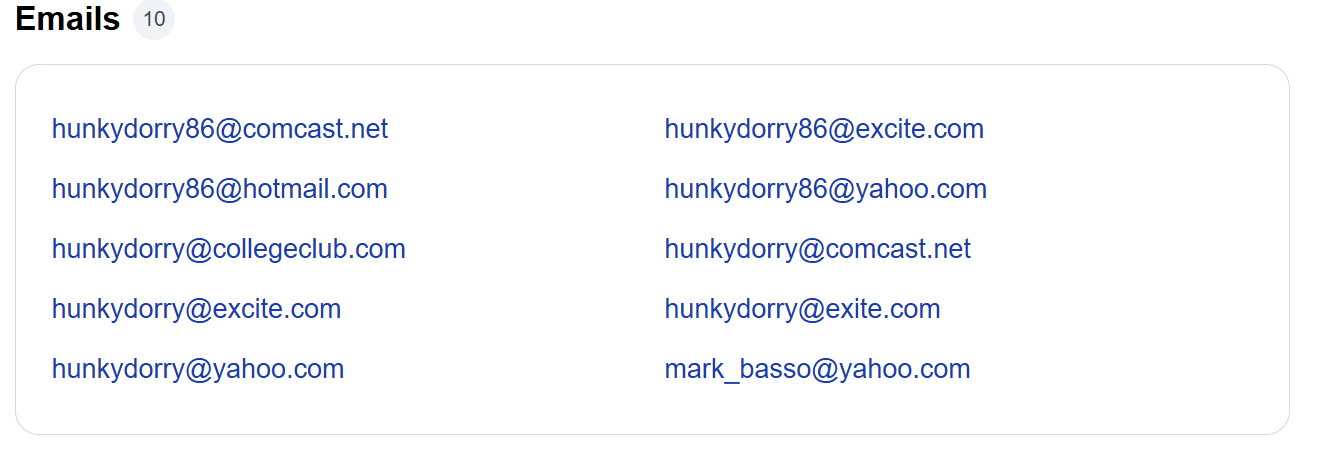Click the Excite address containing 86
This screenshot has width=1319, height=453.
tap(824, 129)
